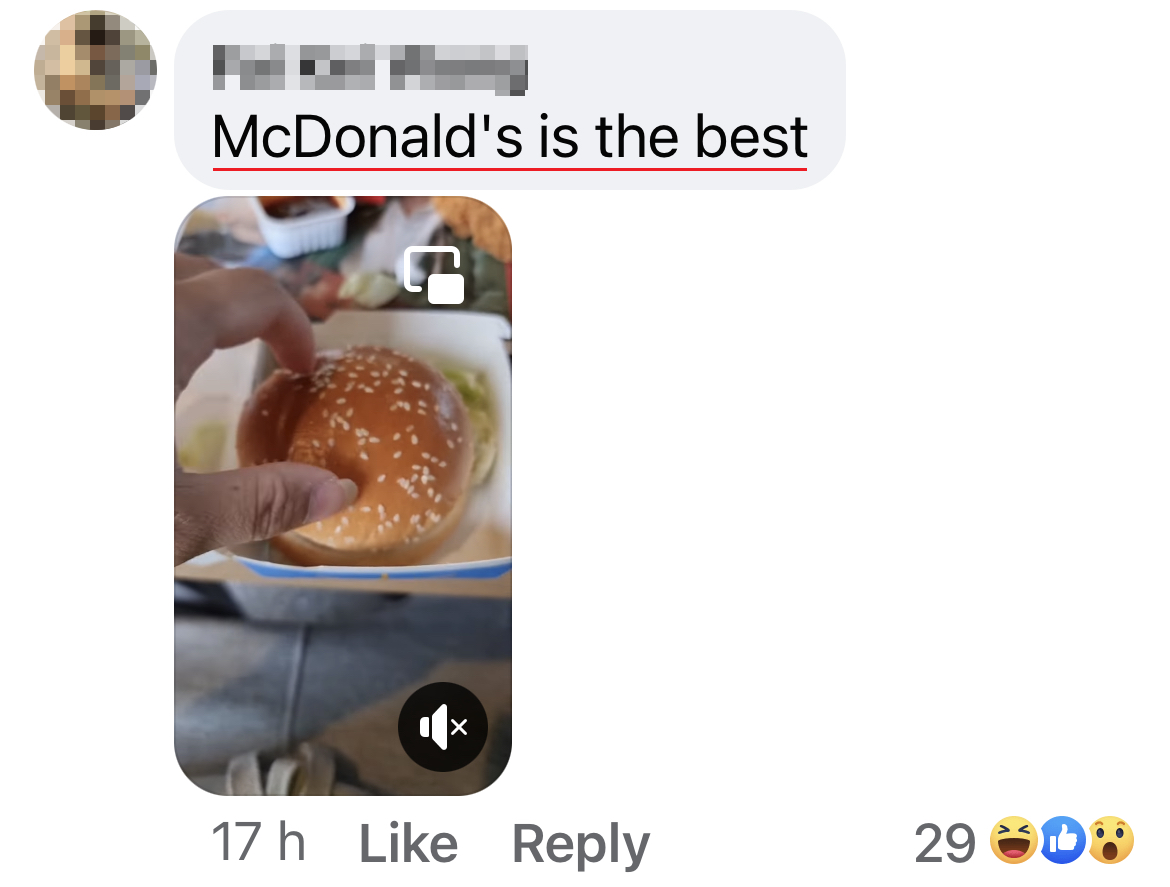Click the comment text McDonald's is the best
Screen dimensions: 1170x887
pos(510,137)
